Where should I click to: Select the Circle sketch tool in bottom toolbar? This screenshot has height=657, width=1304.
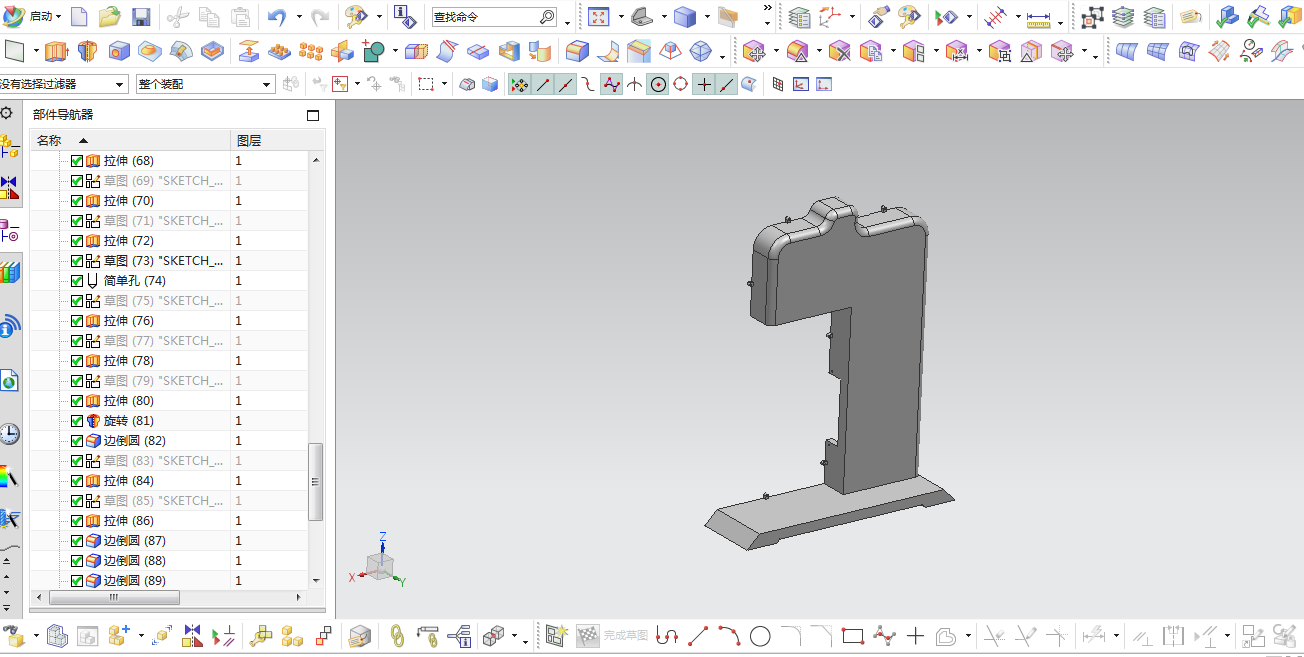[x=760, y=635]
